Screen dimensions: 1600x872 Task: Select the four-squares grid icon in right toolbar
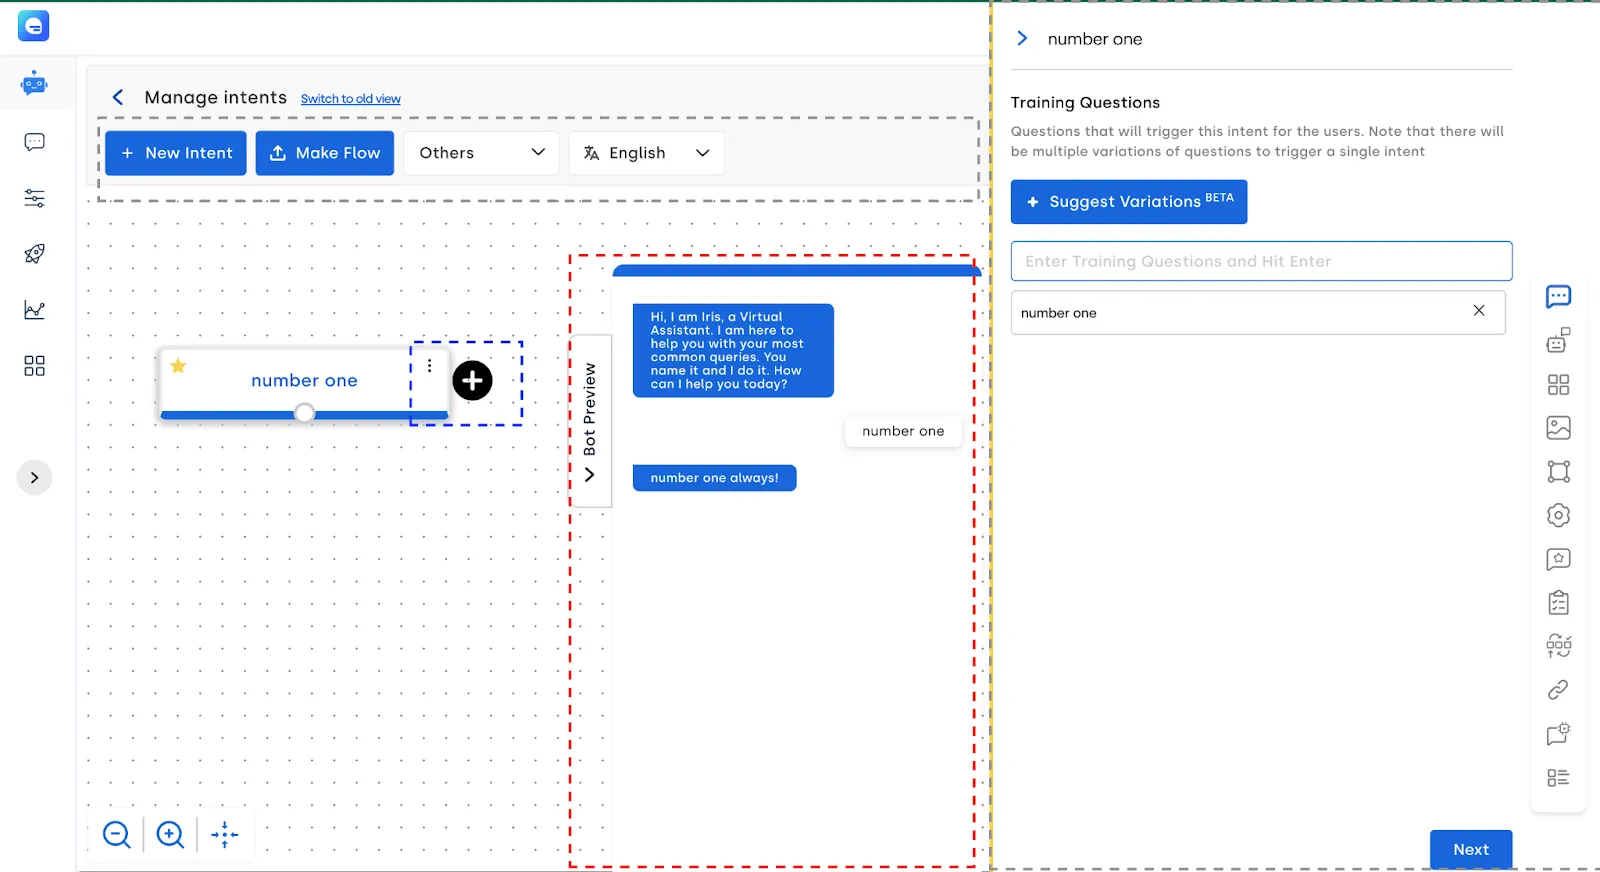1558,384
